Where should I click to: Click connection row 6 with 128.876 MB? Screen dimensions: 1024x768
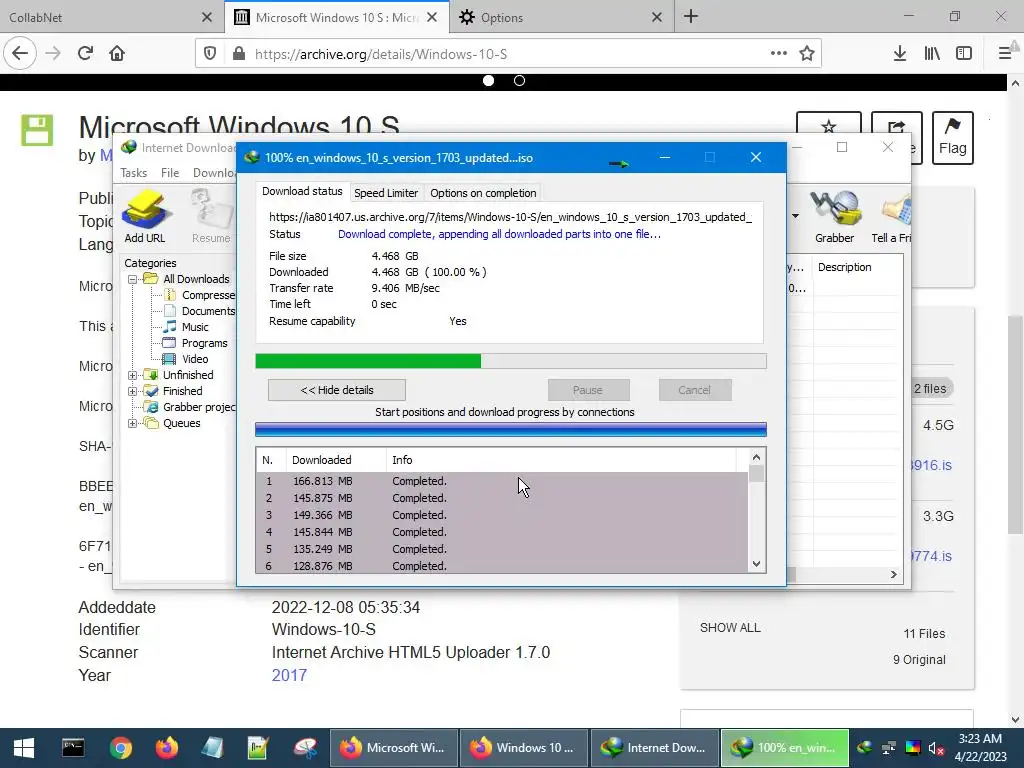click(x=502, y=566)
